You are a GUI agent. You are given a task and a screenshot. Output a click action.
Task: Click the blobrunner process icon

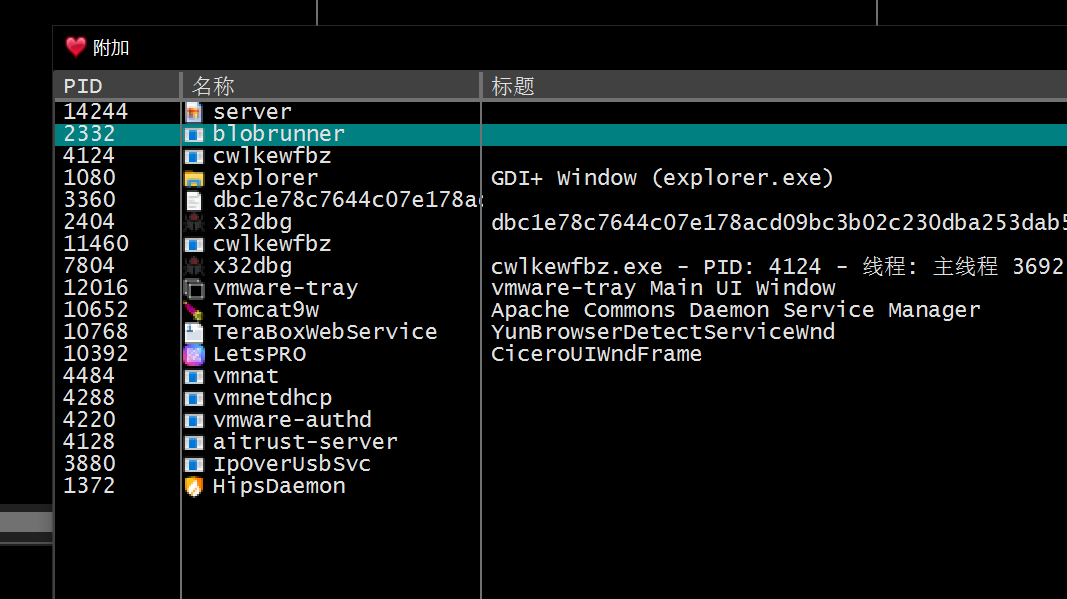(x=194, y=134)
